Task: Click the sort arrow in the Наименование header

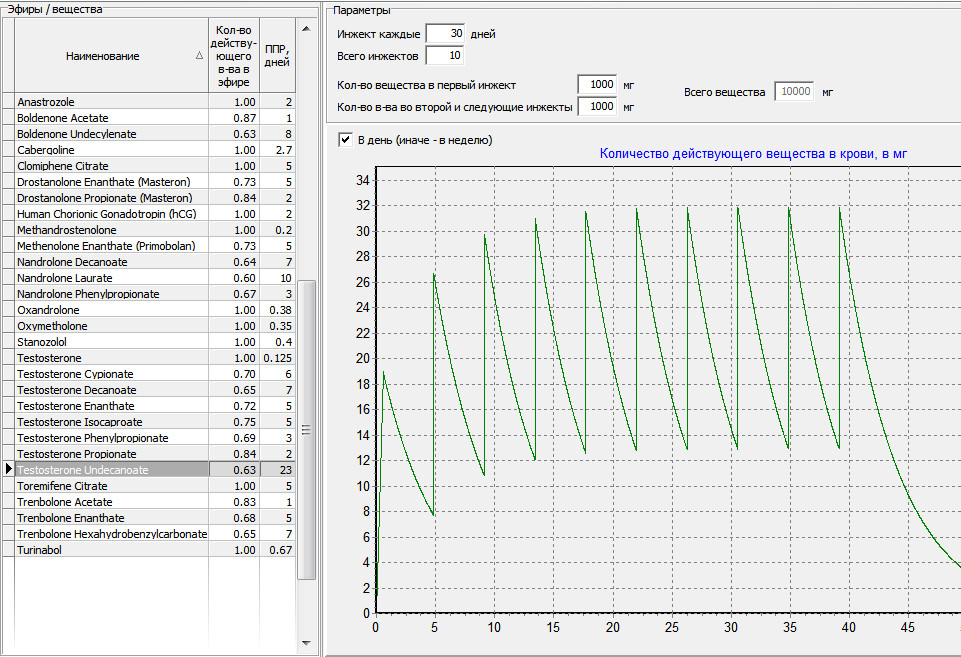Action: (x=199, y=57)
